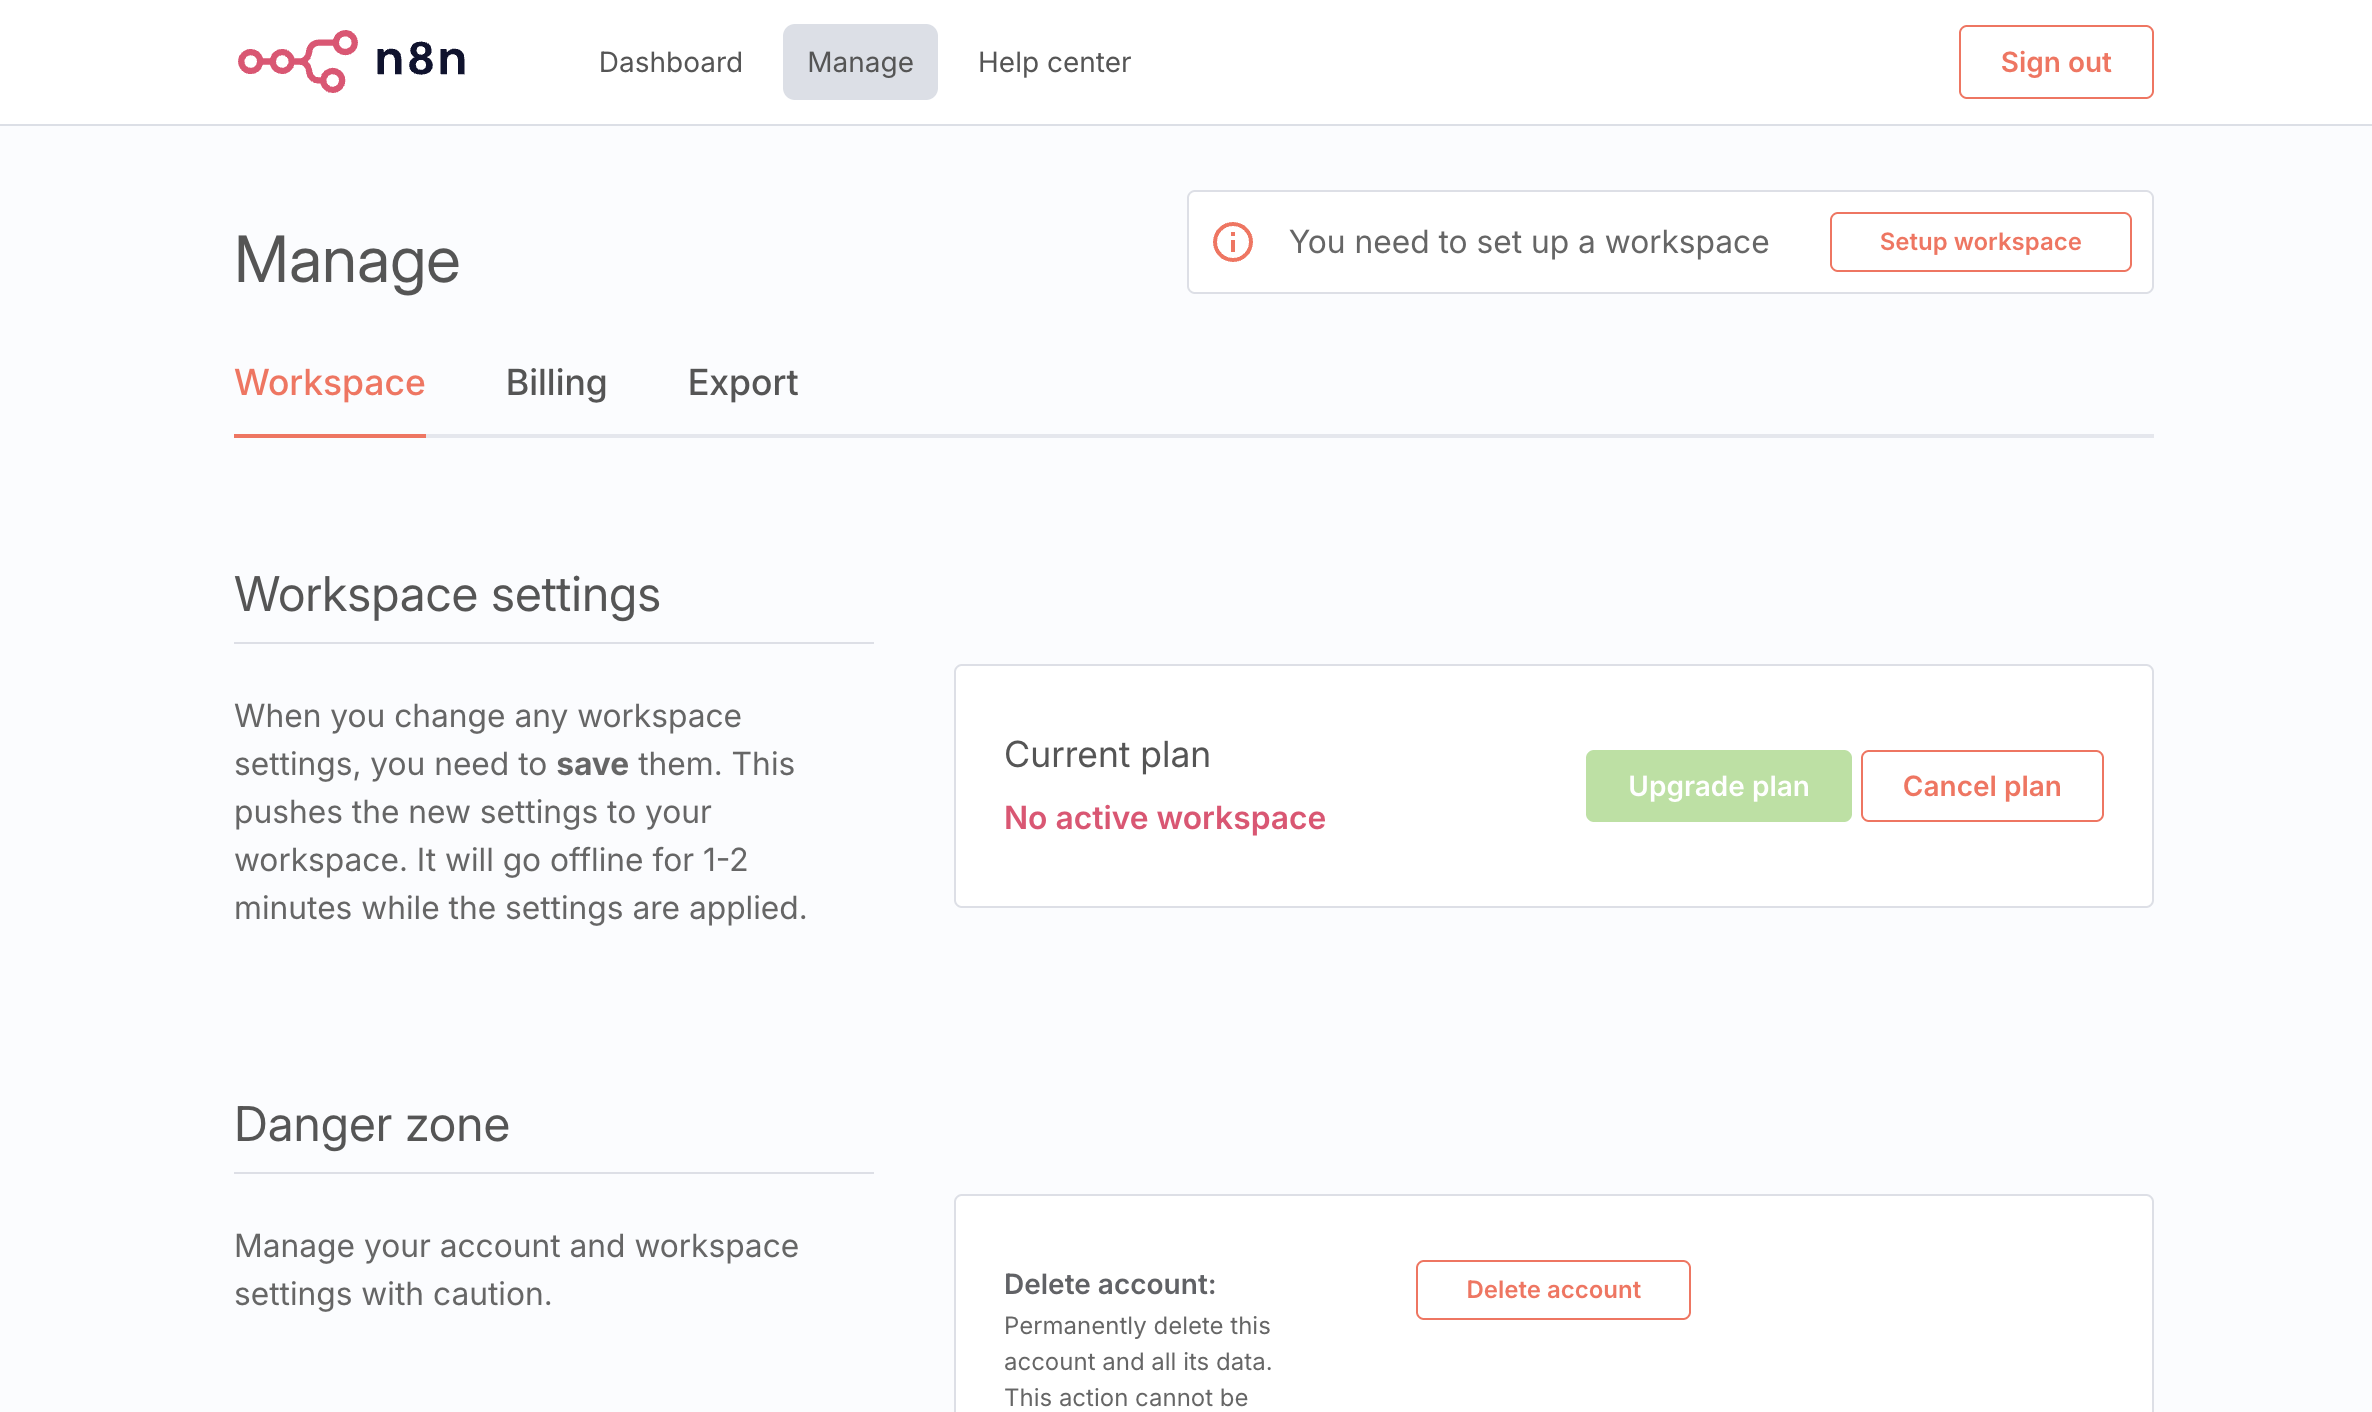Click the n8n logo icon
Image resolution: width=2372 pixels, height=1412 pixels.
pos(297,61)
